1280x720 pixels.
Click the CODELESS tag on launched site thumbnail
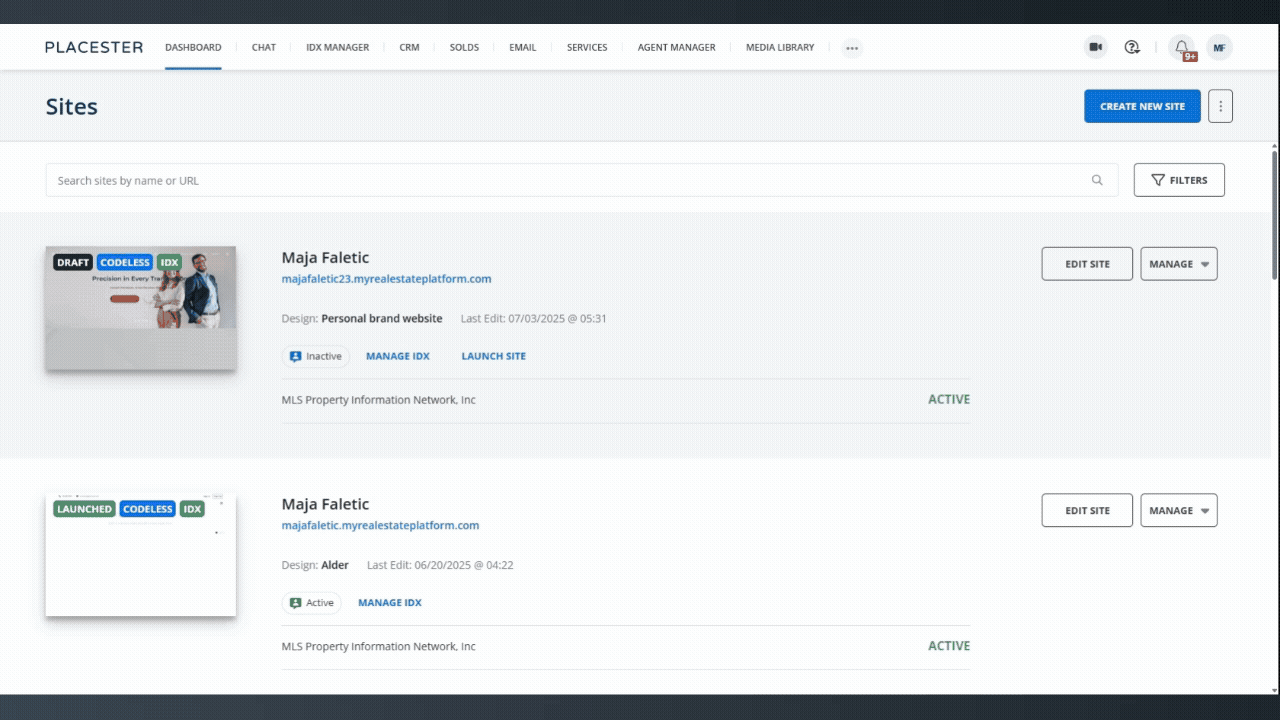148,509
